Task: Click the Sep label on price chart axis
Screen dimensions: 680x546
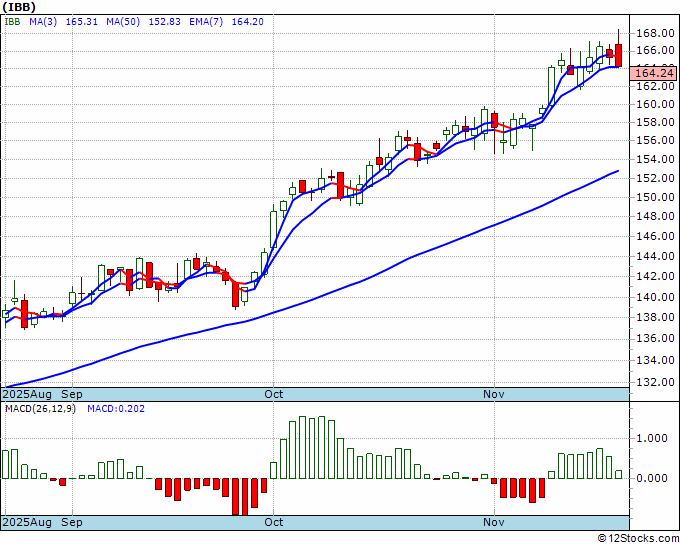Action: (x=72, y=394)
